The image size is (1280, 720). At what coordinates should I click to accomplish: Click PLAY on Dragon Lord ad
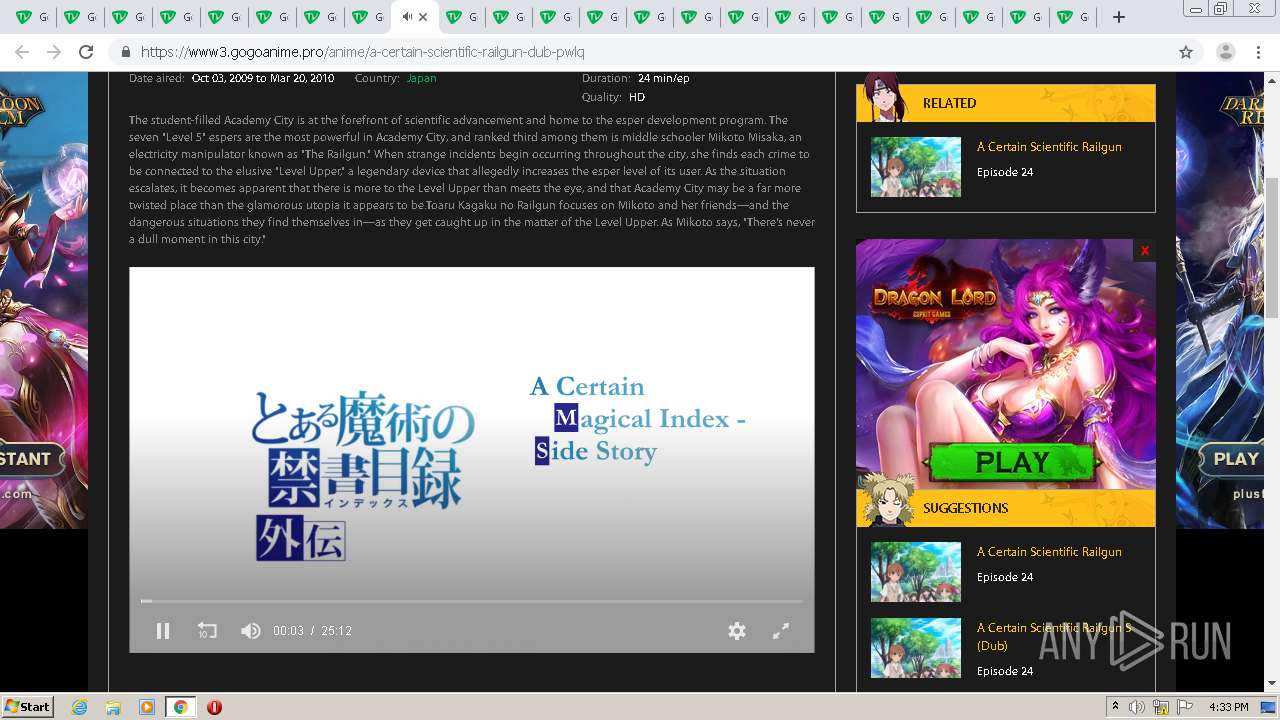pyautogui.click(x=1011, y=463)
